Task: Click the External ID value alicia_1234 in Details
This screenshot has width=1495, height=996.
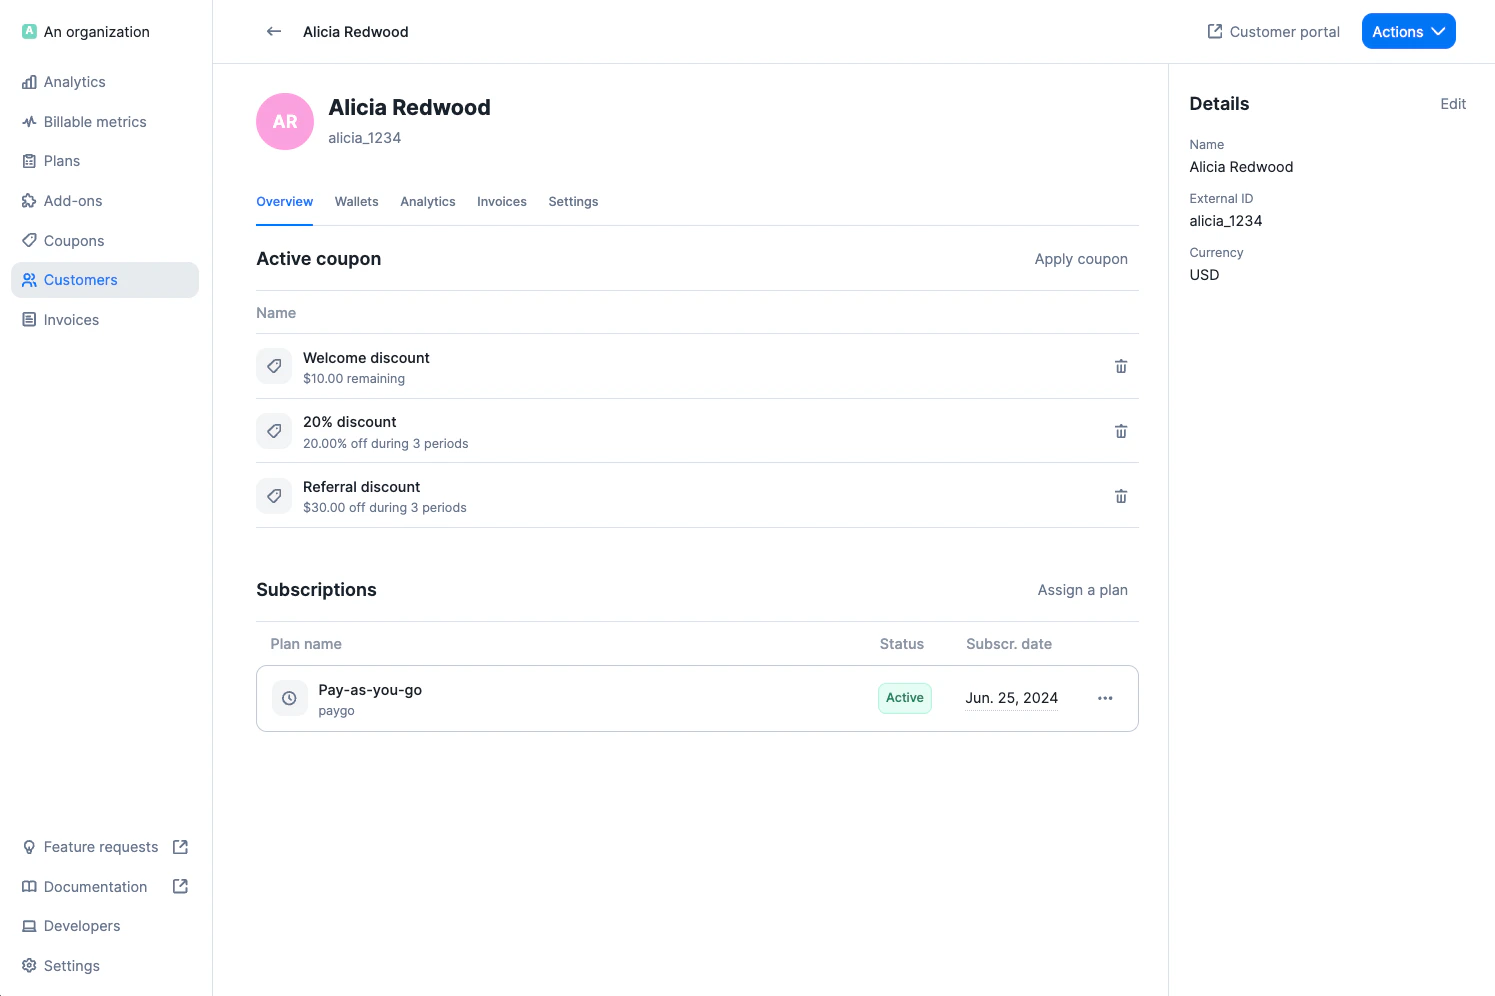Action: (1226, 221)
